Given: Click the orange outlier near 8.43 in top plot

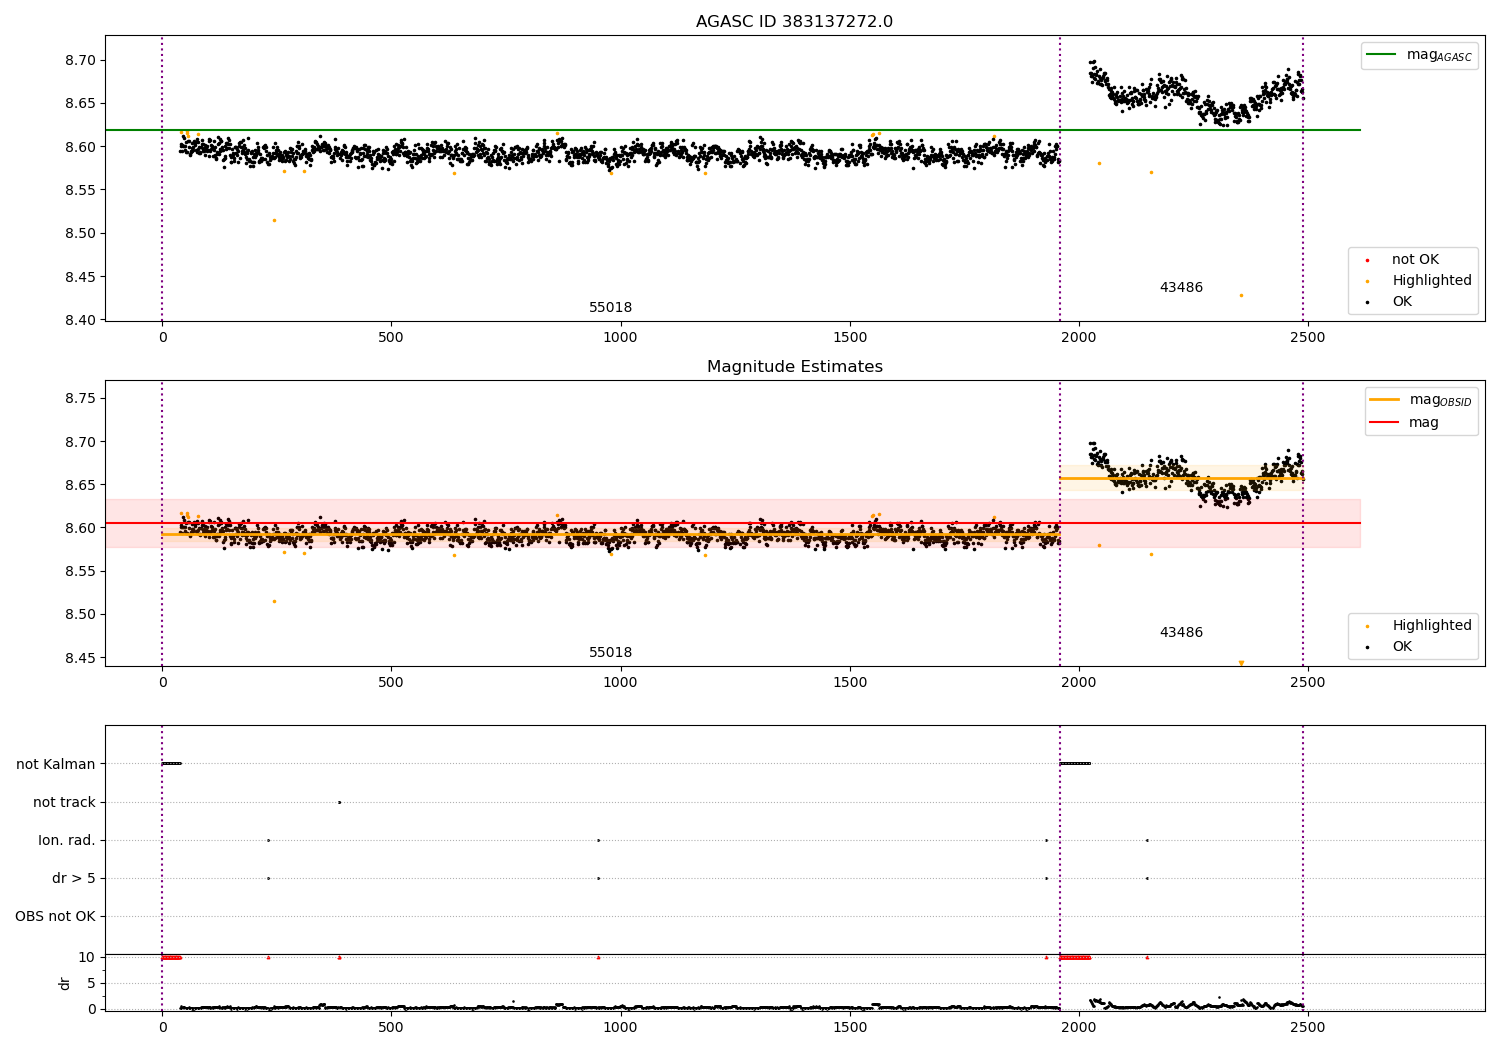Looking at the screenshot, I should coord(1241,295).
